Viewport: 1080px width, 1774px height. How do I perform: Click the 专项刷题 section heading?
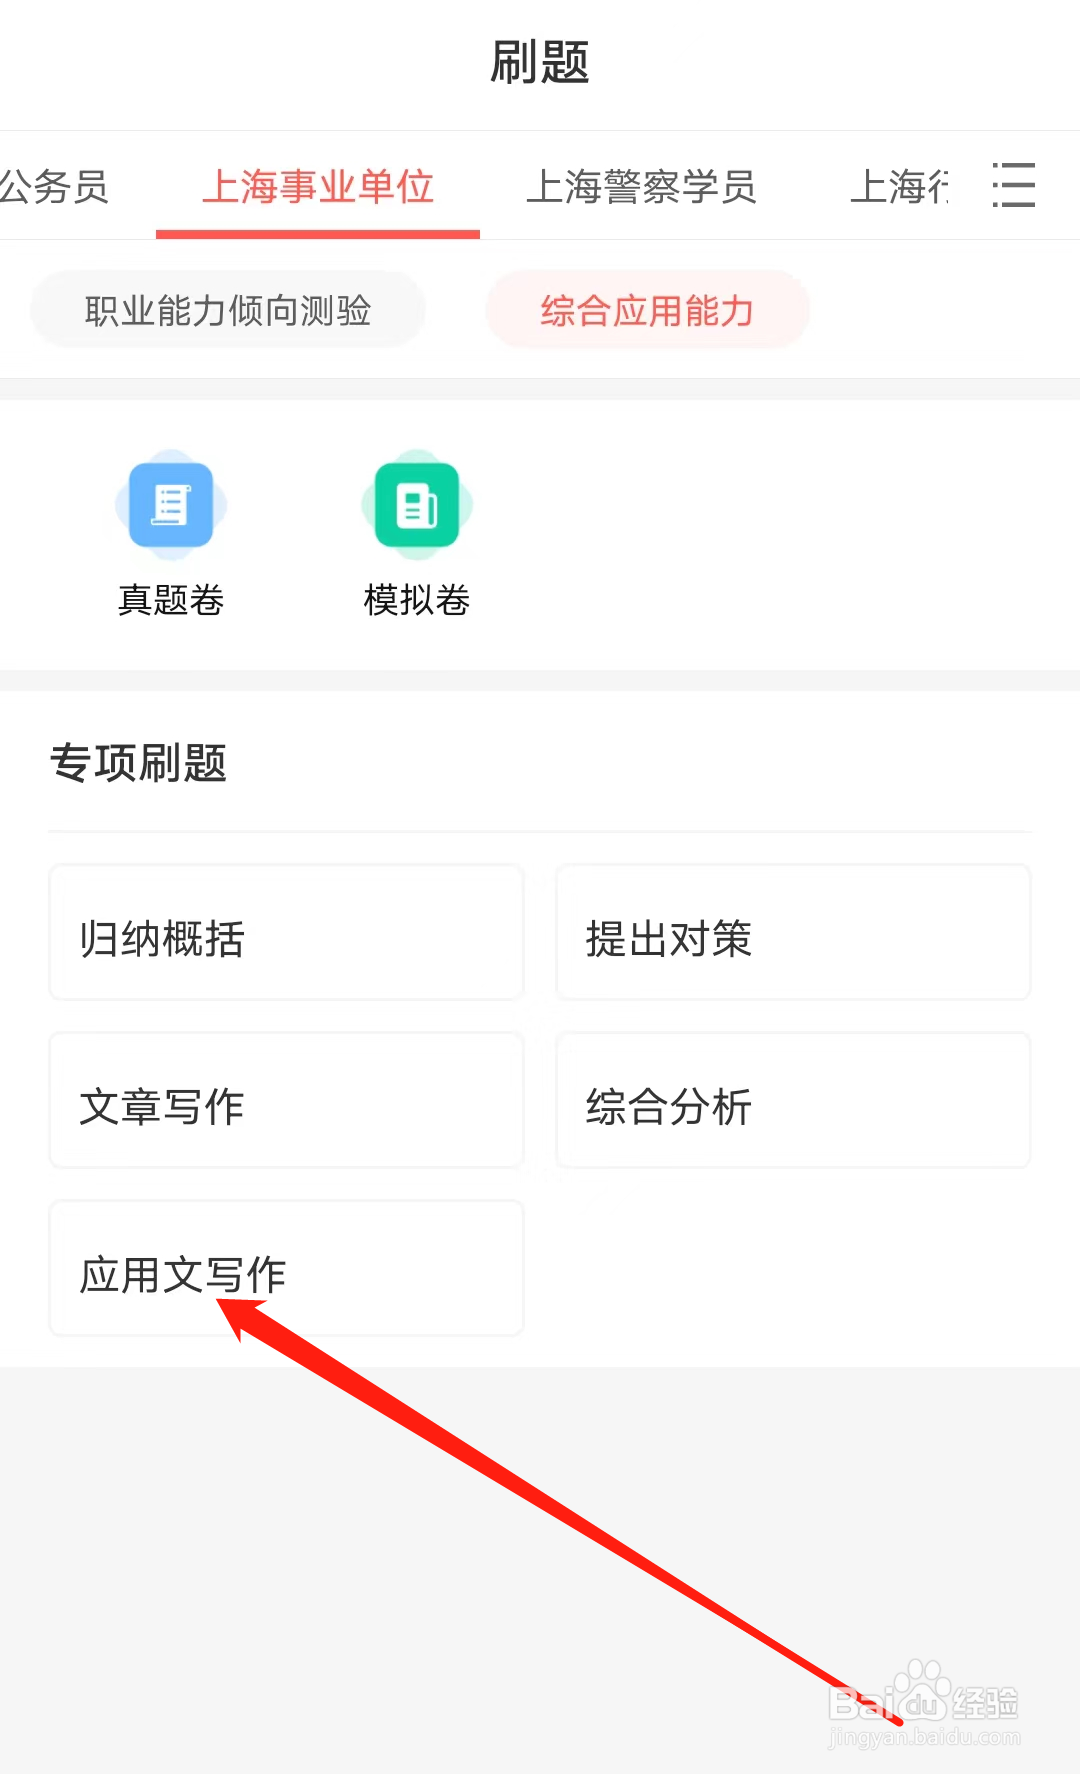[x=139, y=763]
